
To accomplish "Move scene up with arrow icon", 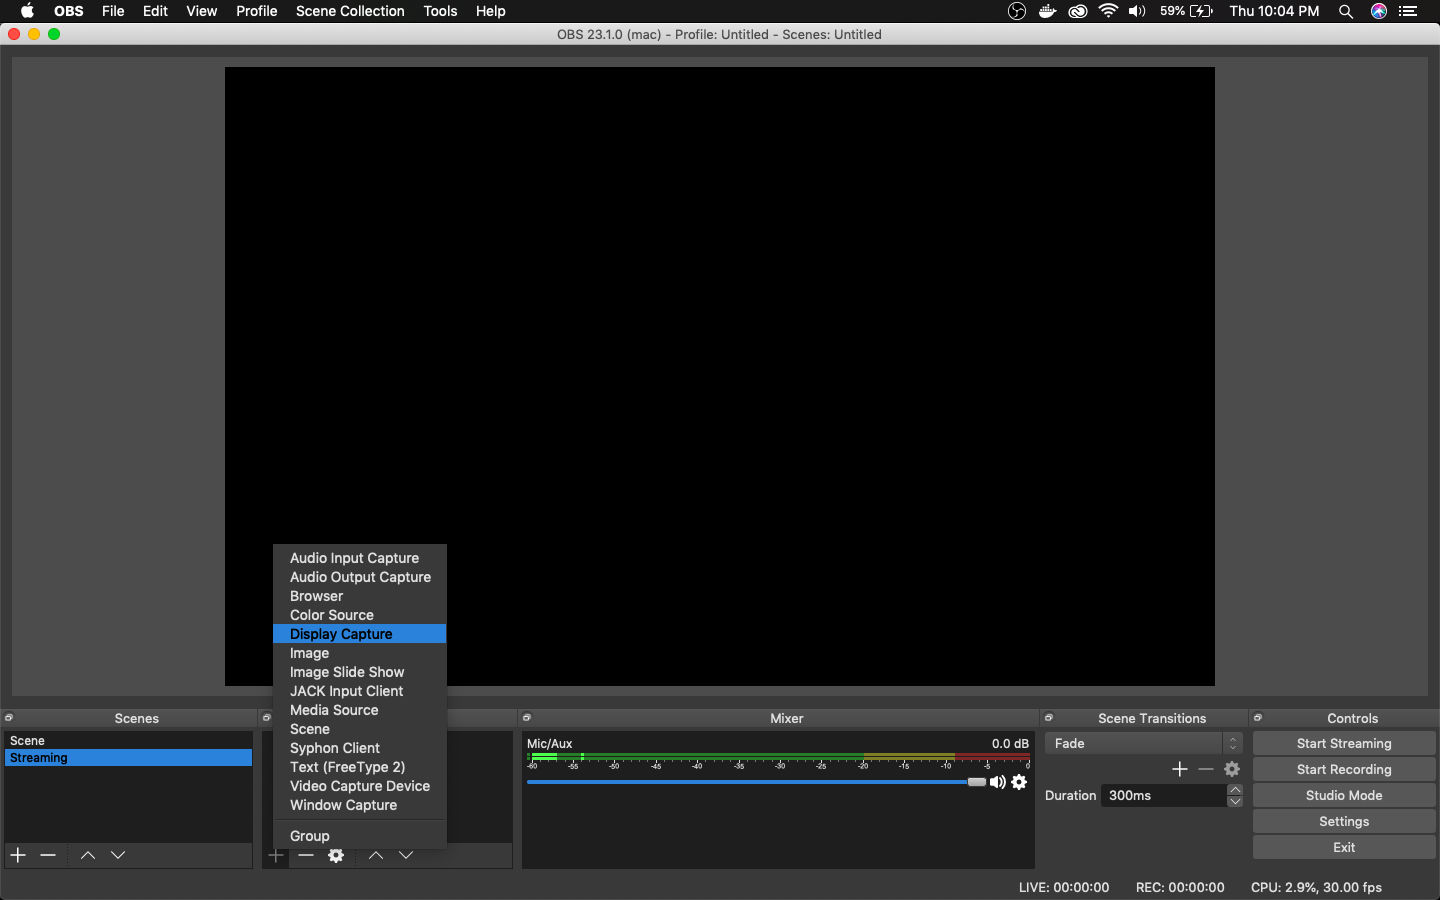I will click(x=88, y=855).
